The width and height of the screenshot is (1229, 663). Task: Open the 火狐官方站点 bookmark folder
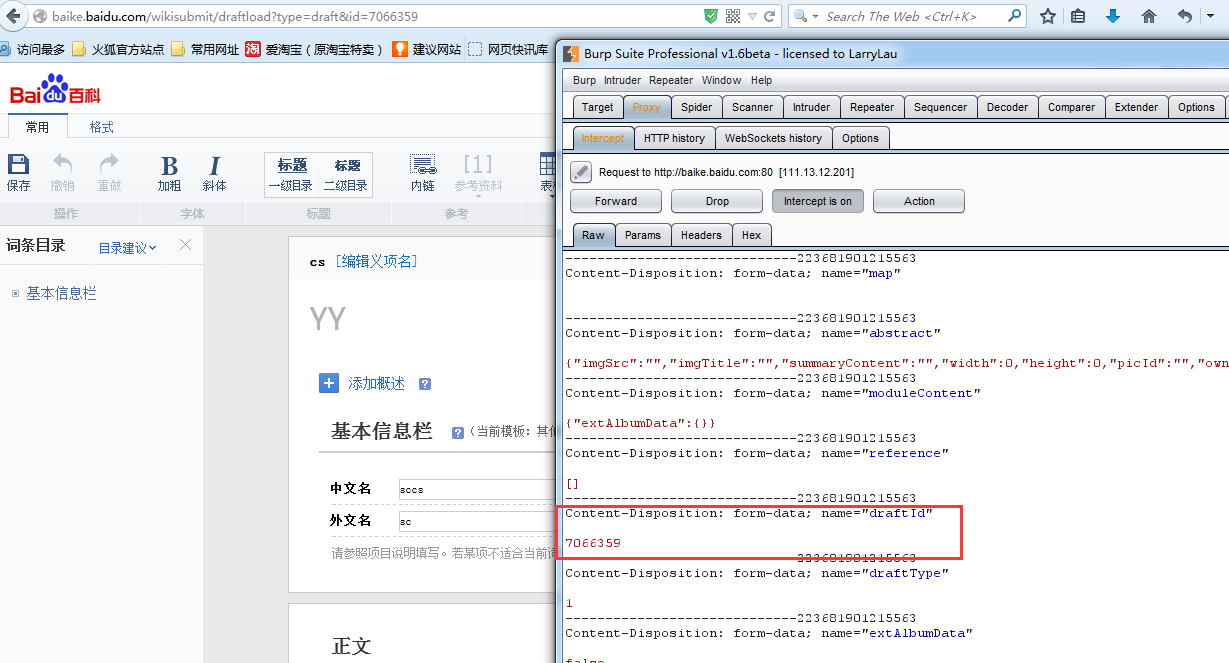click(118, 49)
